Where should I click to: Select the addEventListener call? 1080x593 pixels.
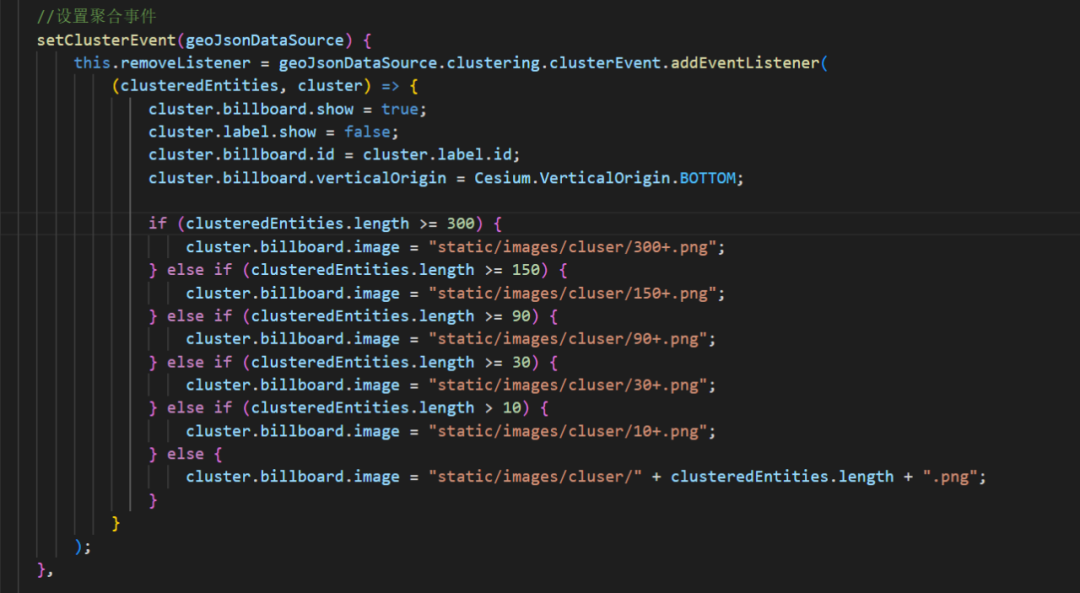(x=745, y=63)
